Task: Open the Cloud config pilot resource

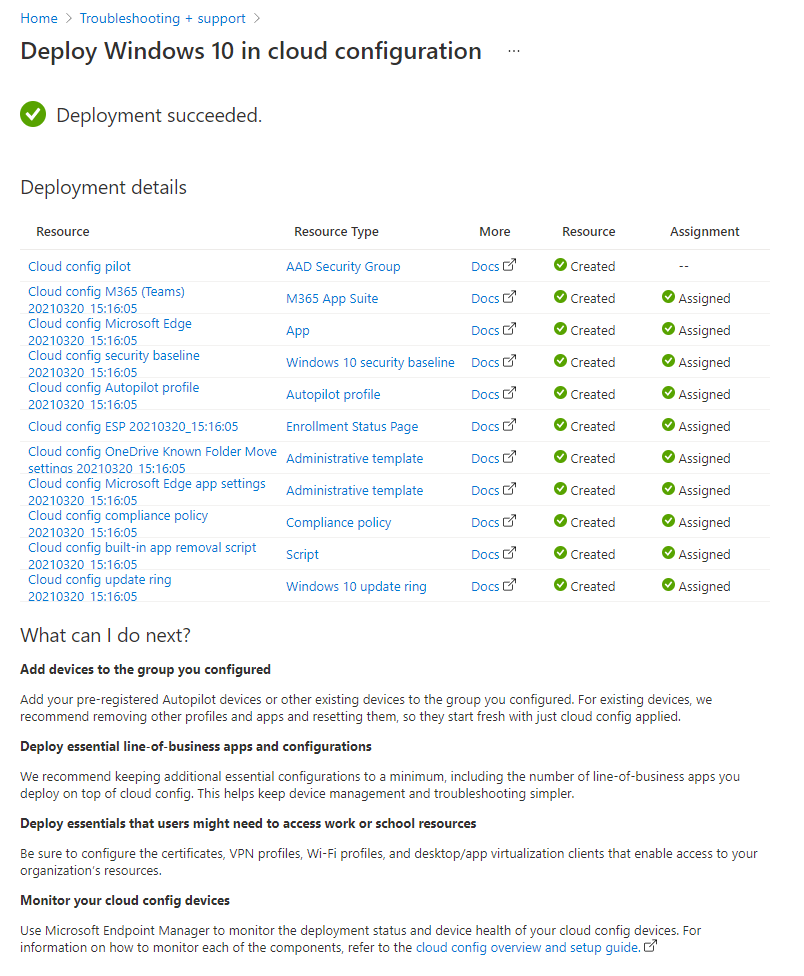Action: 79,266
